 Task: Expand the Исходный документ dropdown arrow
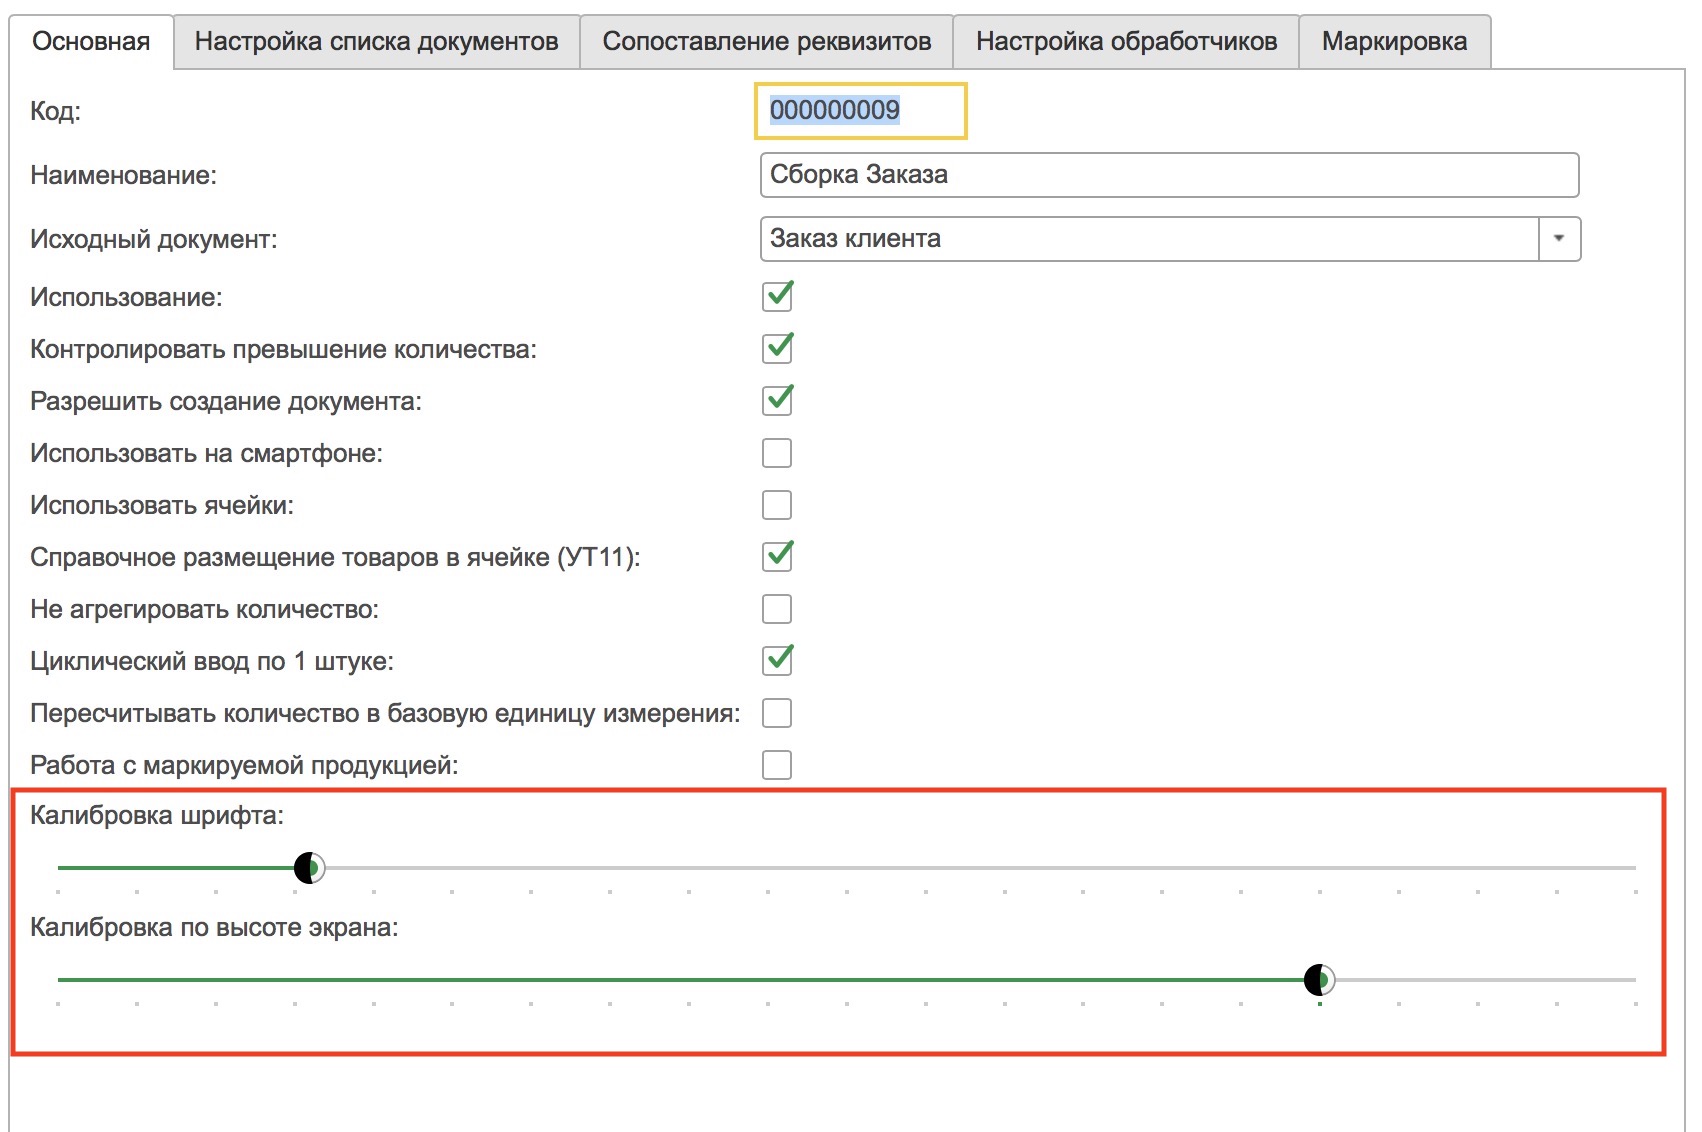point(1559,239)
